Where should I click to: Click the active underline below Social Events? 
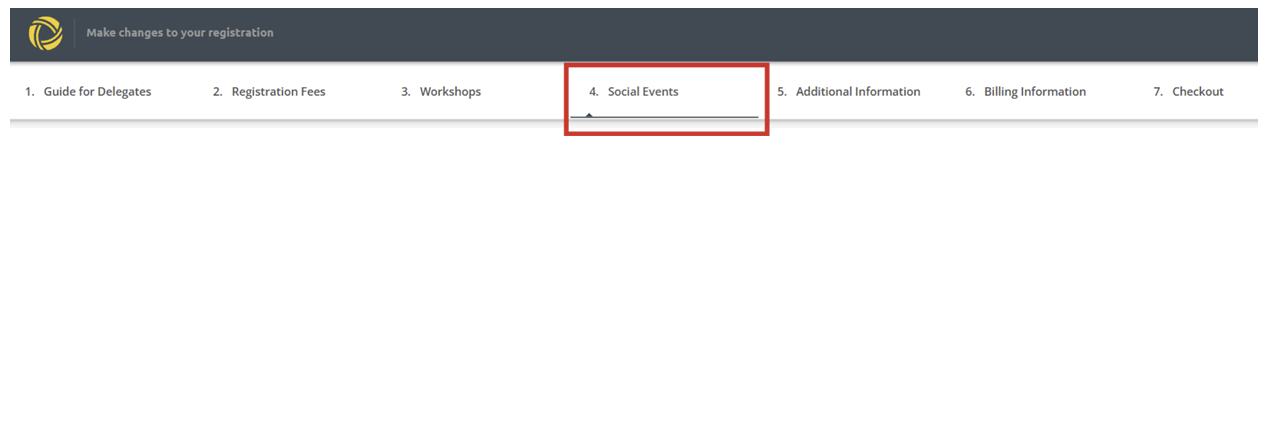coord(680,117)
